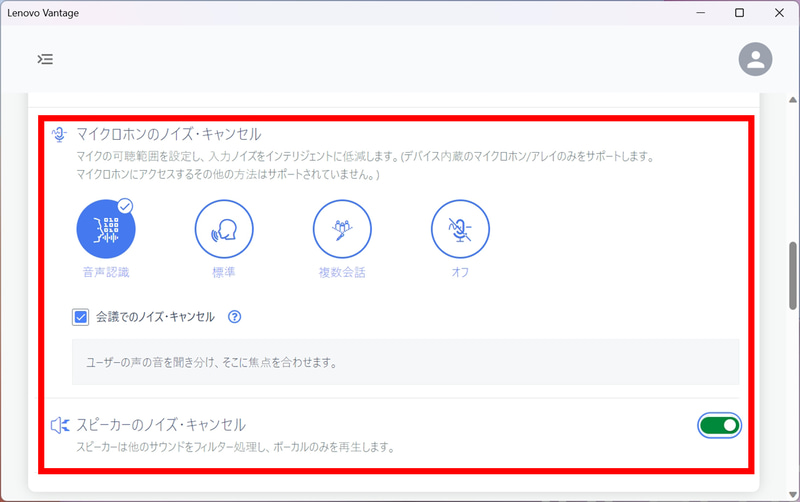Click the help icon beside 会議でのノイズ・キャンセル
The width and height of the screenshot is (800, 502).
[x=234, y=317]
